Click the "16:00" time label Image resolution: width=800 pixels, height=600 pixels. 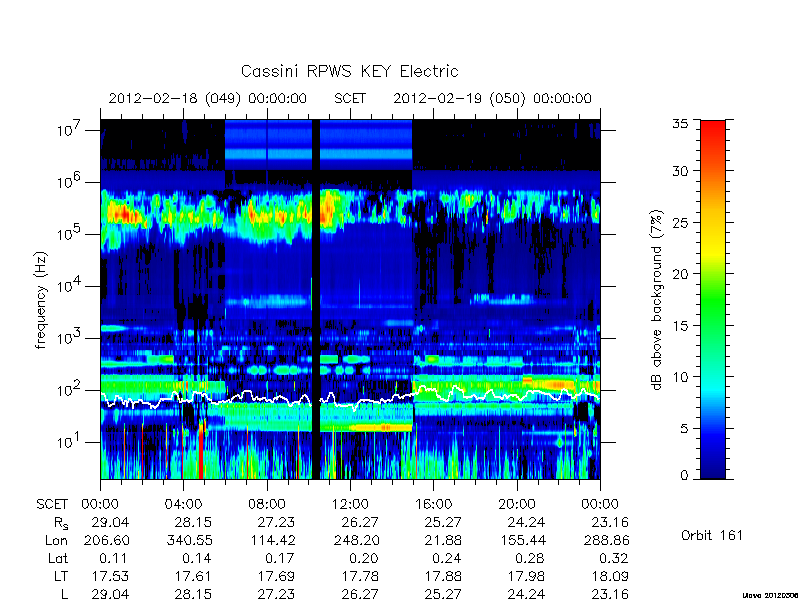433,504
